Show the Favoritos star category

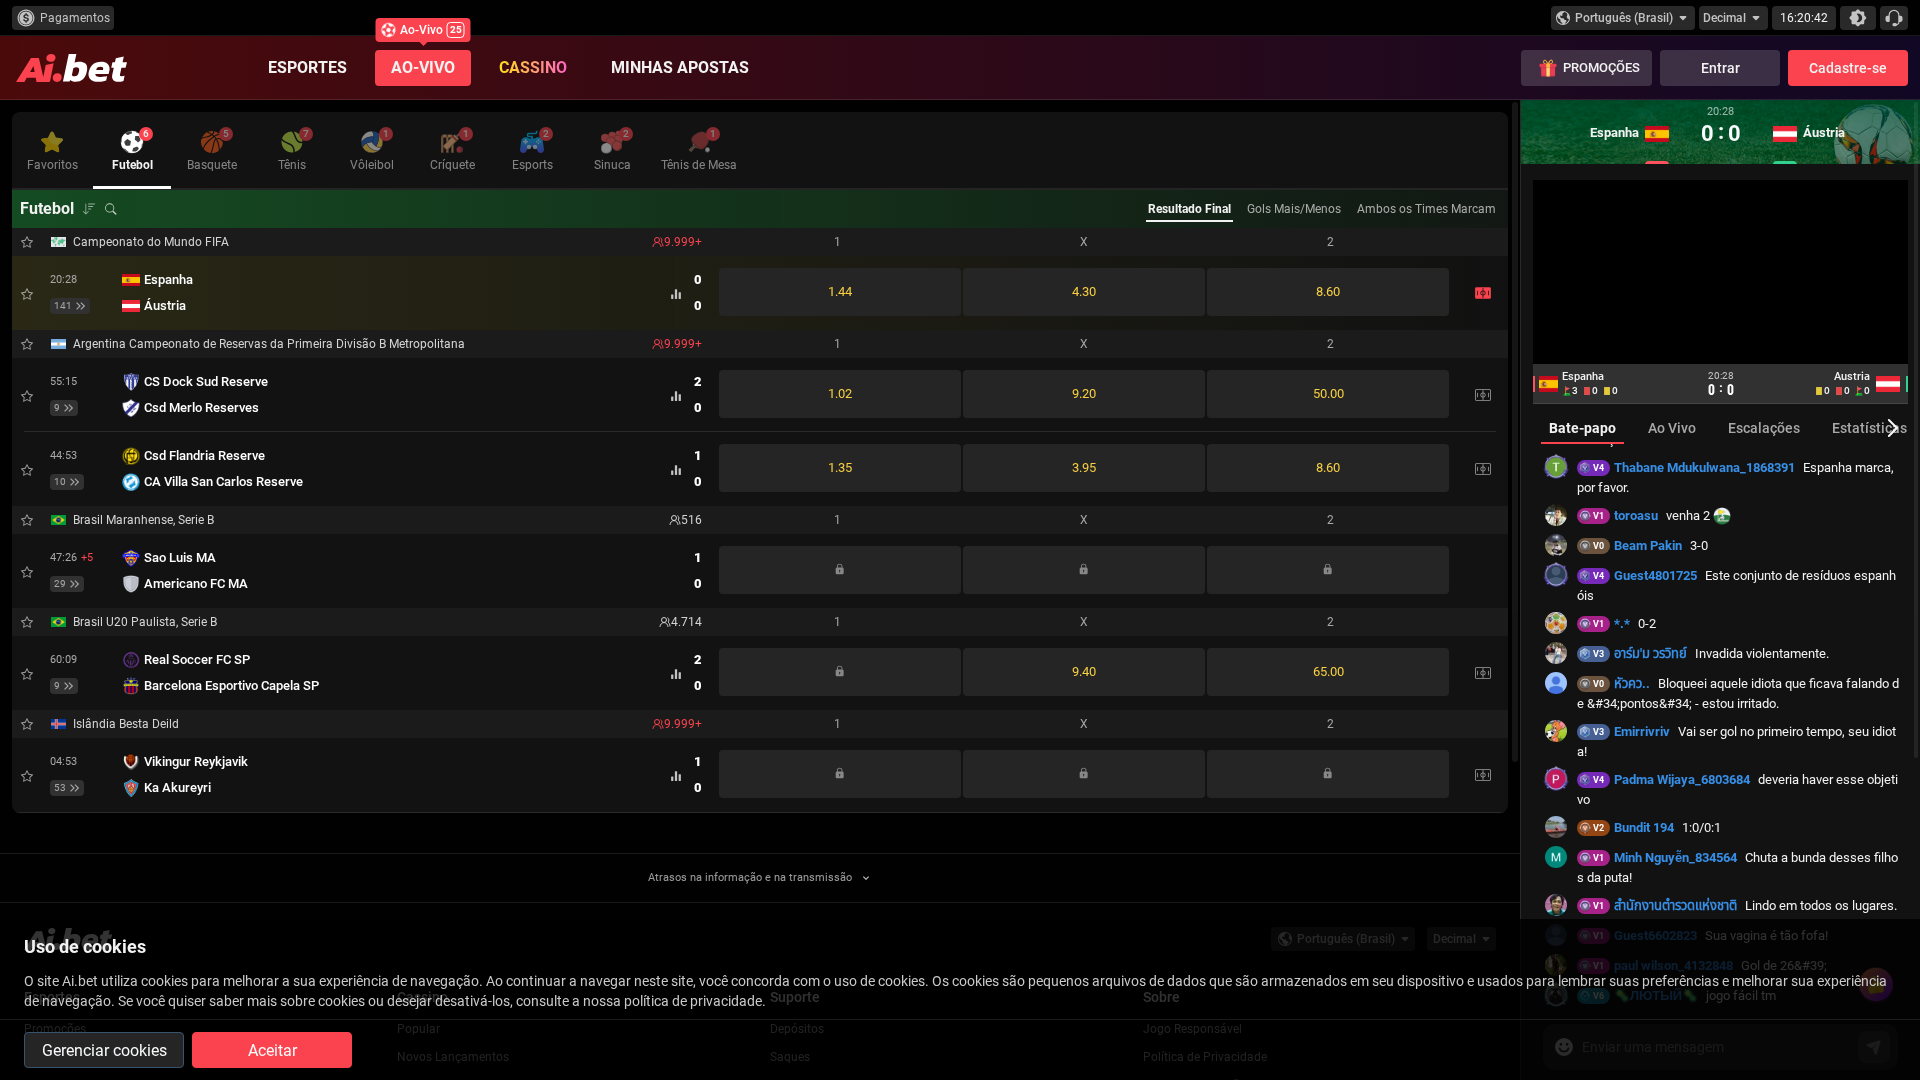(x=52, y=151)
